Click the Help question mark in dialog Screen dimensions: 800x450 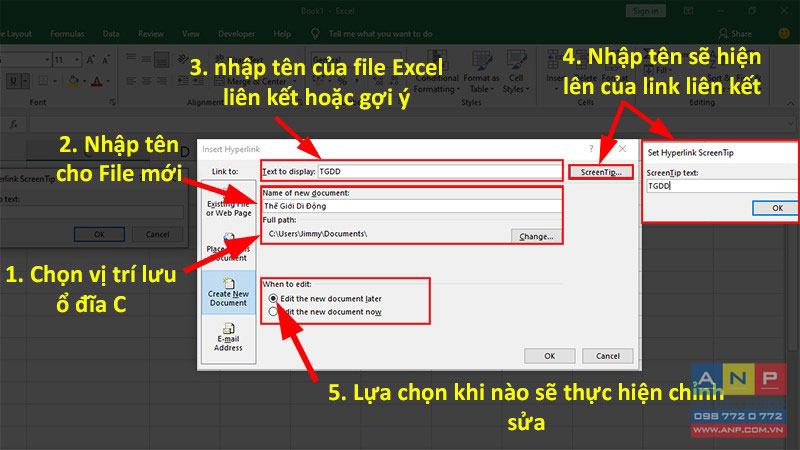(x=591, y=148)
